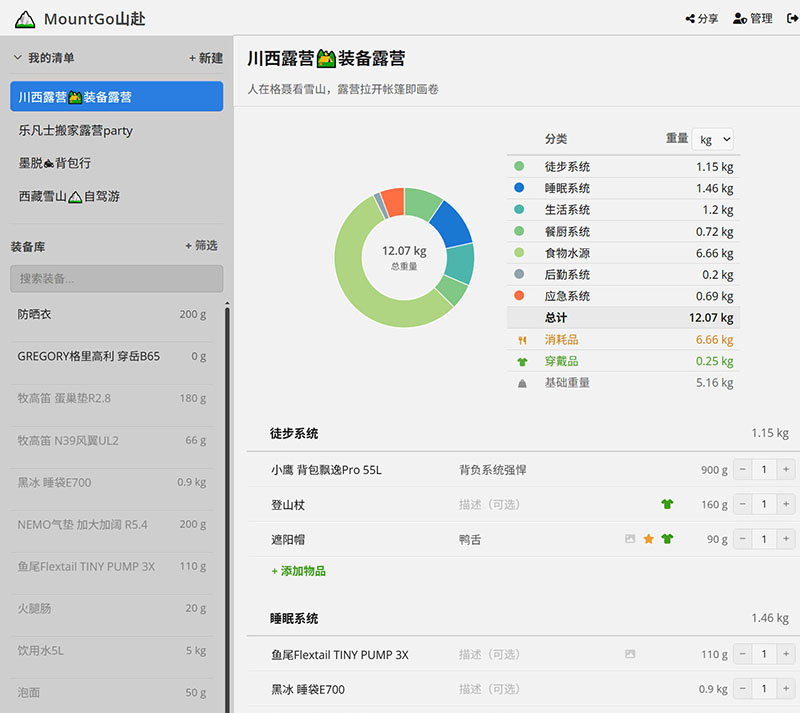Click the logout arrow icon in header
800x713 pixels.
[x=789, y=18]
